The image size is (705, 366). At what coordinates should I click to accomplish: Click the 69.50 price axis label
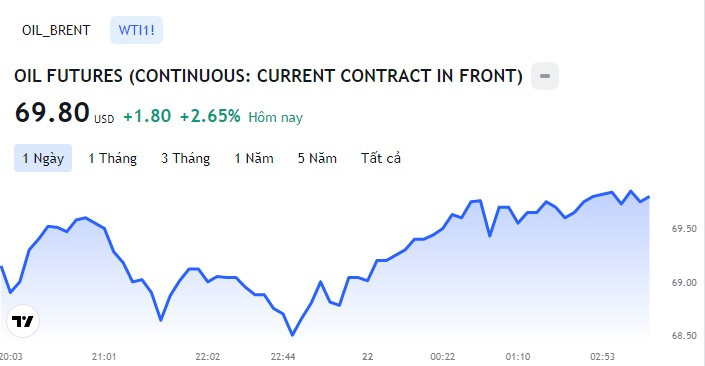pyautogui.click(x=684, y=229)
